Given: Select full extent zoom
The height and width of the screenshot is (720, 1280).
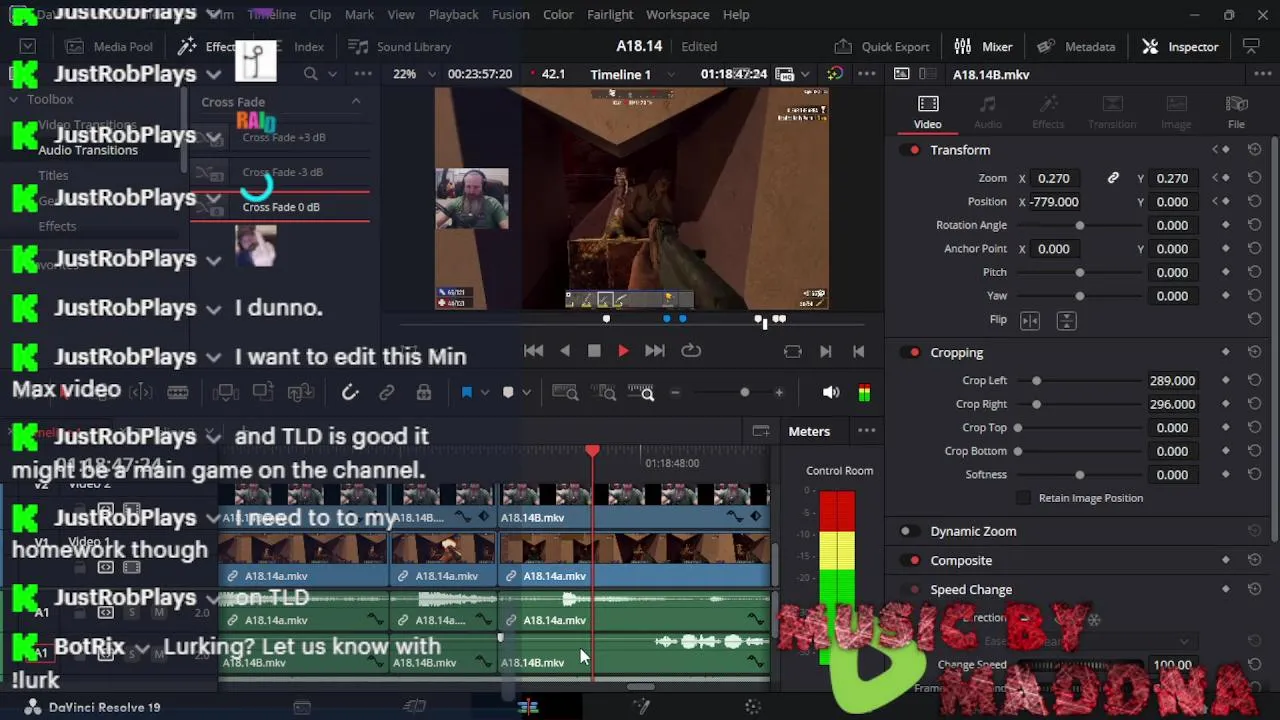Looking at the screenshot, I should 565,393.
